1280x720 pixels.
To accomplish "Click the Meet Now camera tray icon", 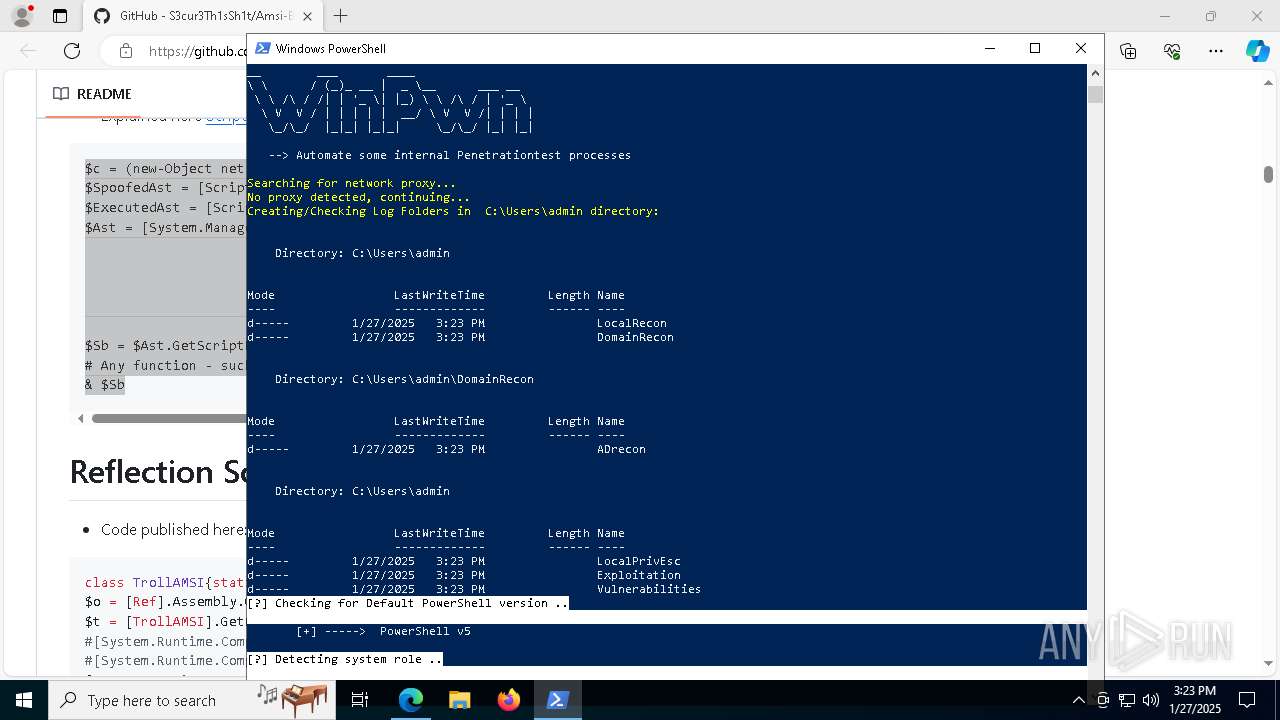I will pos(1102,700).
